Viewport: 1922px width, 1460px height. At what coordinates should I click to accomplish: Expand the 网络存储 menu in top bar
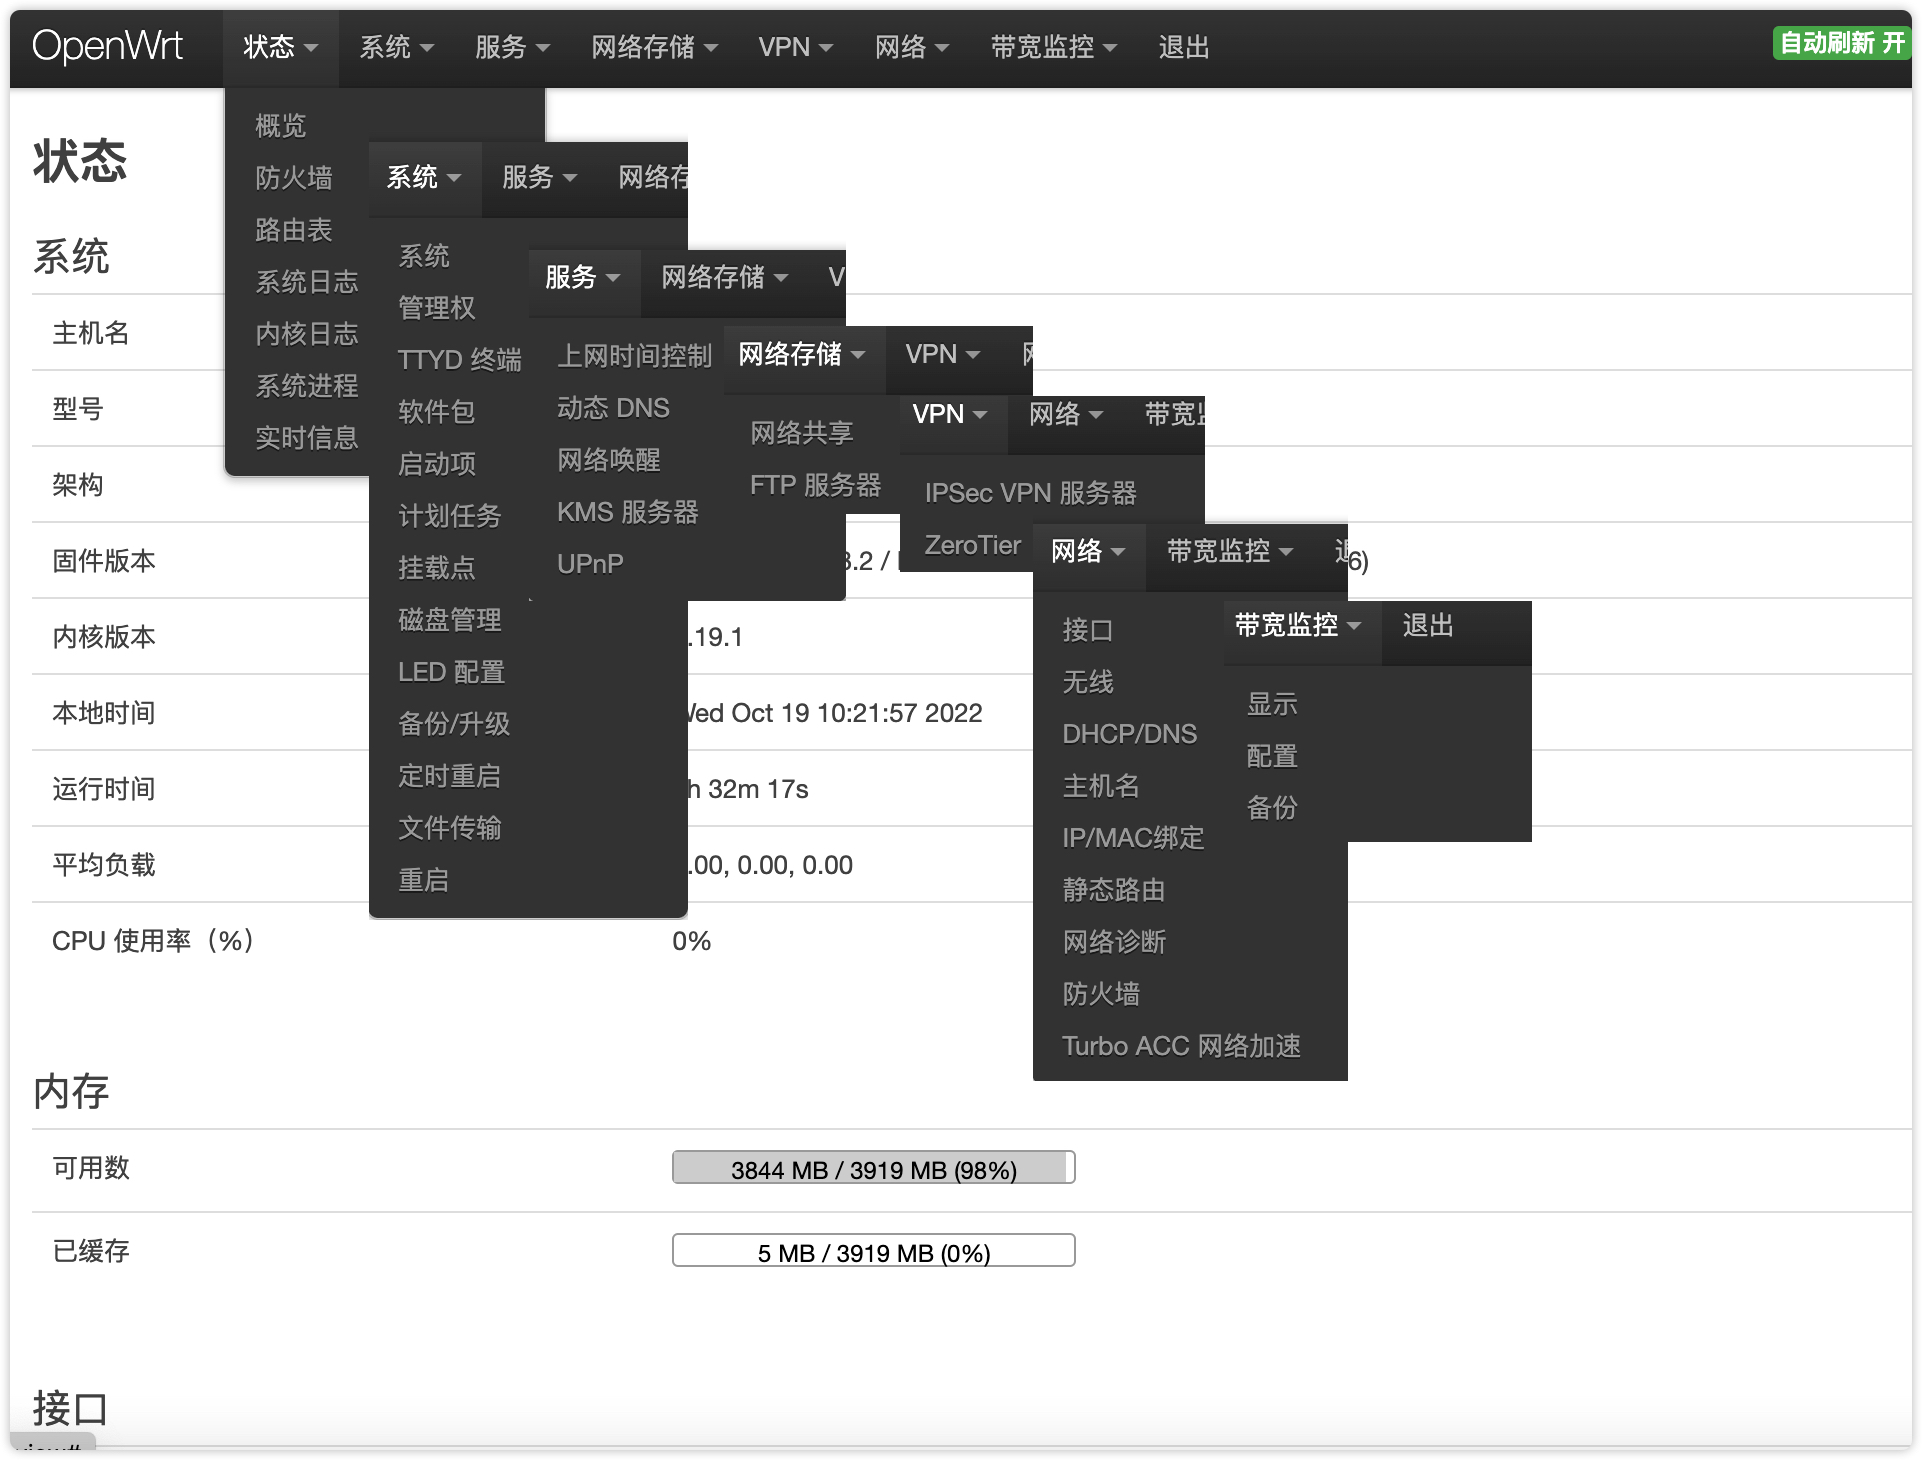pyautogui.click(x=654, y=47)
